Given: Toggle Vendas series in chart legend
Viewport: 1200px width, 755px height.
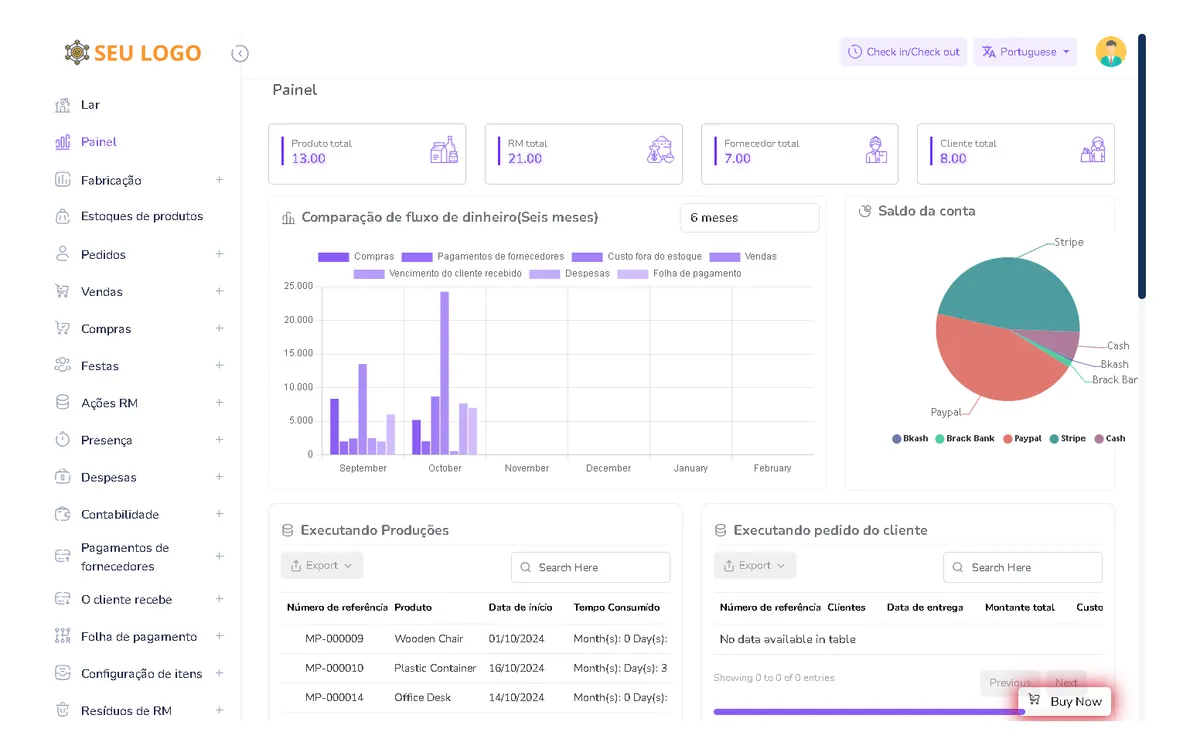Looking at the screenshot, I should click(x=743, y=257).
